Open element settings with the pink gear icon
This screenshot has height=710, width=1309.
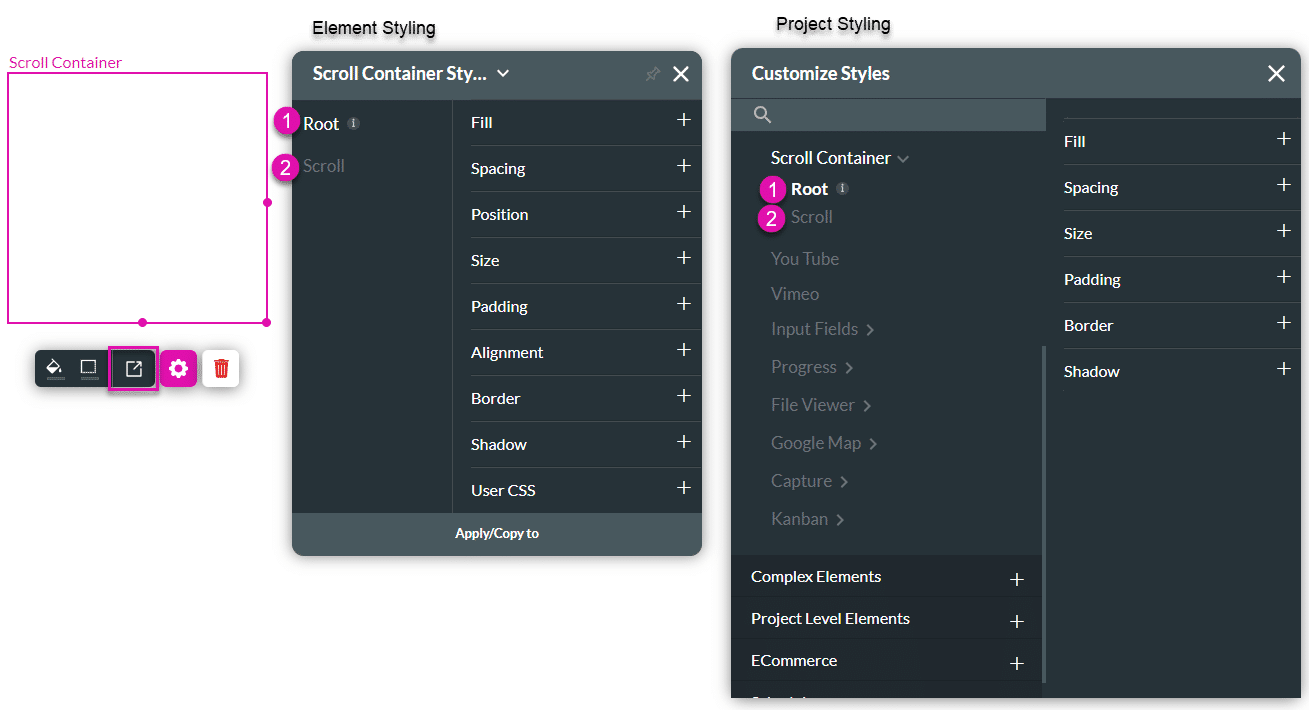tap(178, 368)
